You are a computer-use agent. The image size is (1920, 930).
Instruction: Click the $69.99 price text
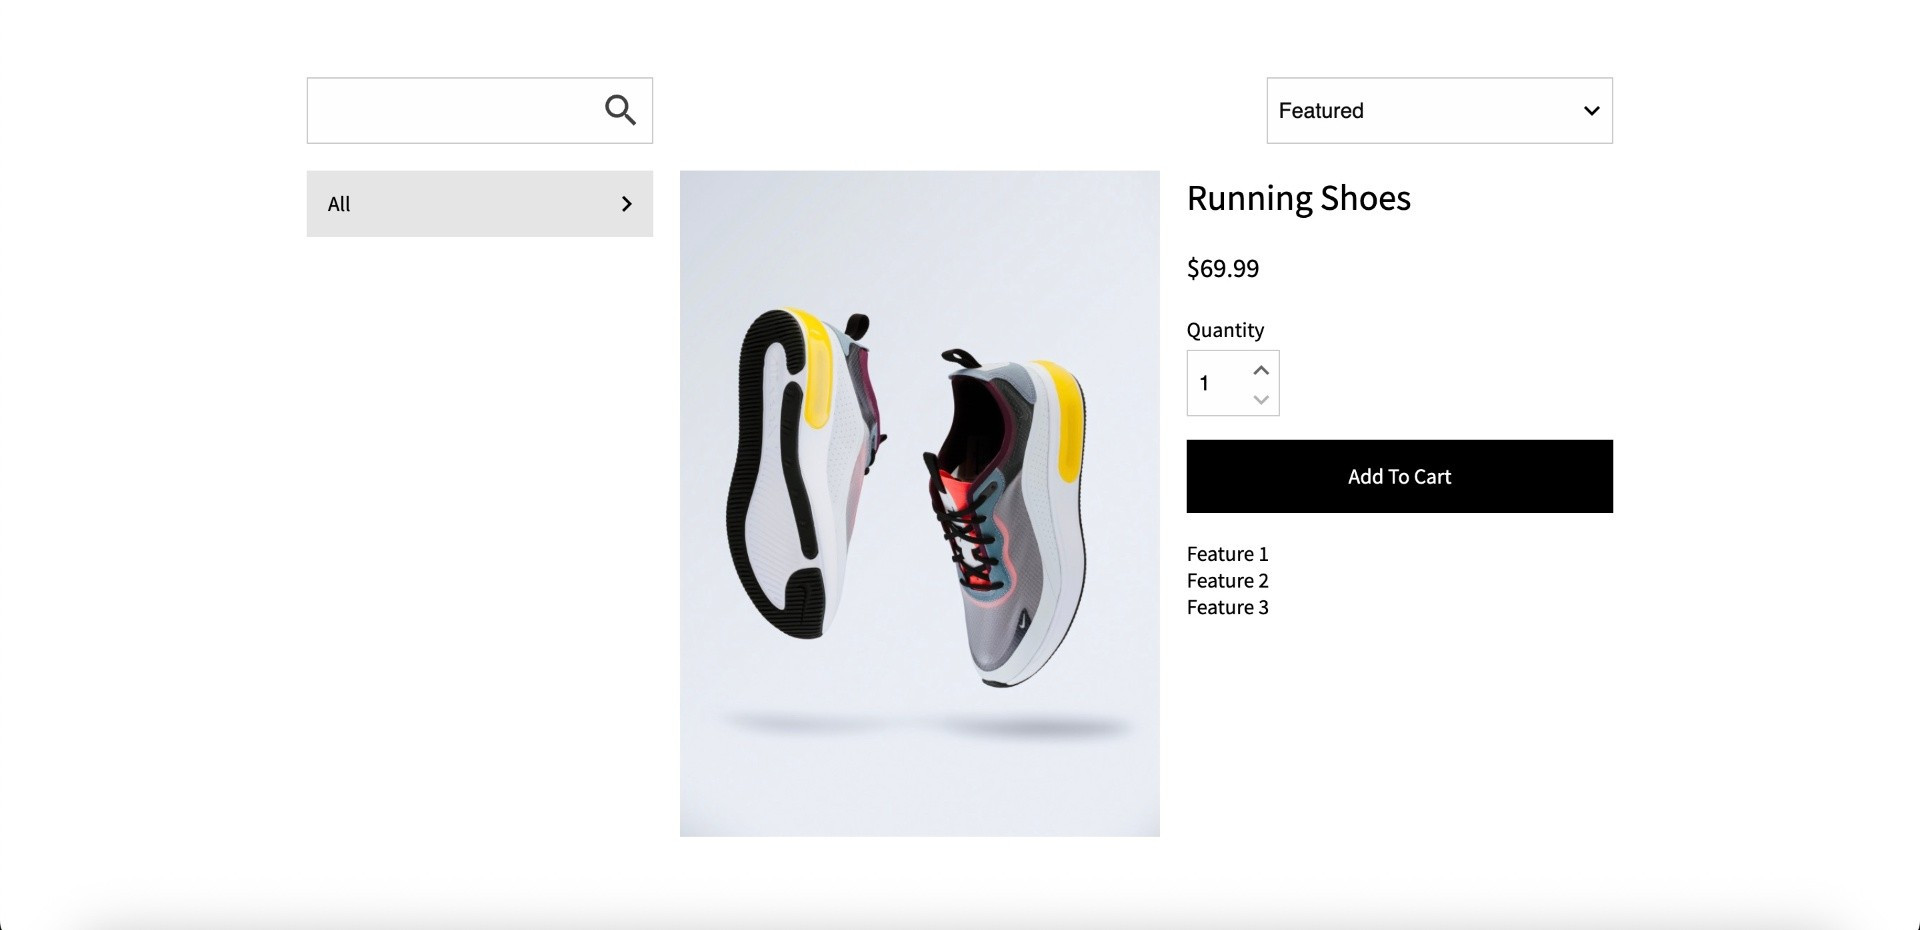pyautogui.click(x=1222, y=268)
